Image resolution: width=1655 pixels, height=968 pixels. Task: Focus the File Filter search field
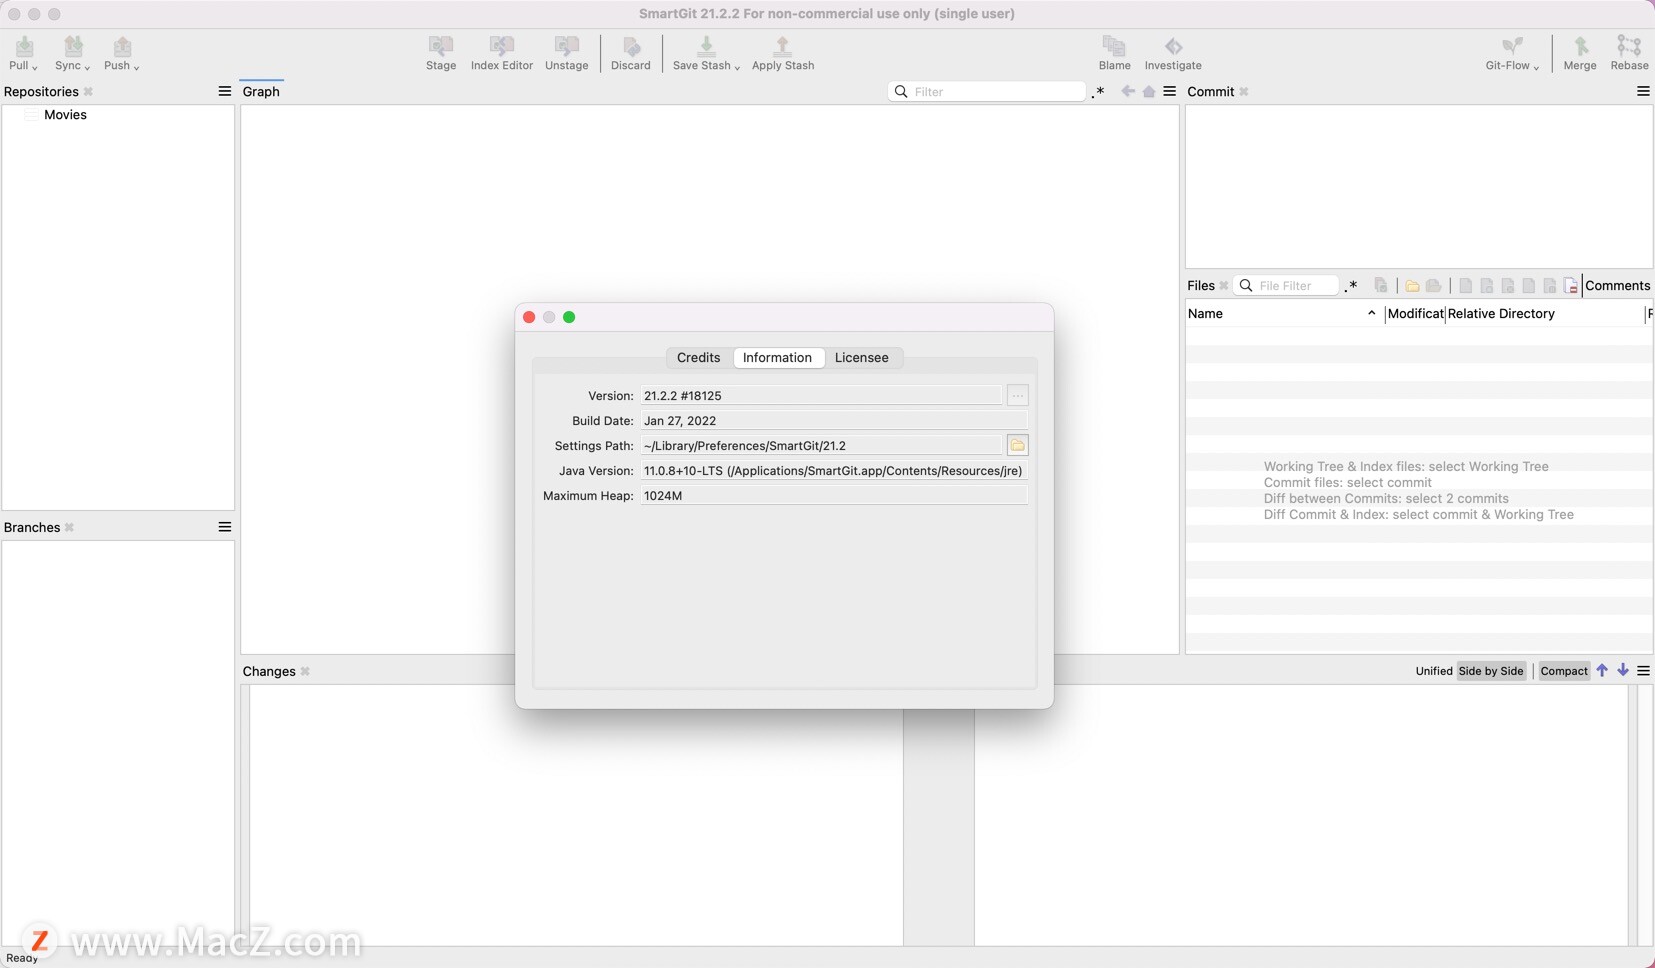[x=1287, y=286]
